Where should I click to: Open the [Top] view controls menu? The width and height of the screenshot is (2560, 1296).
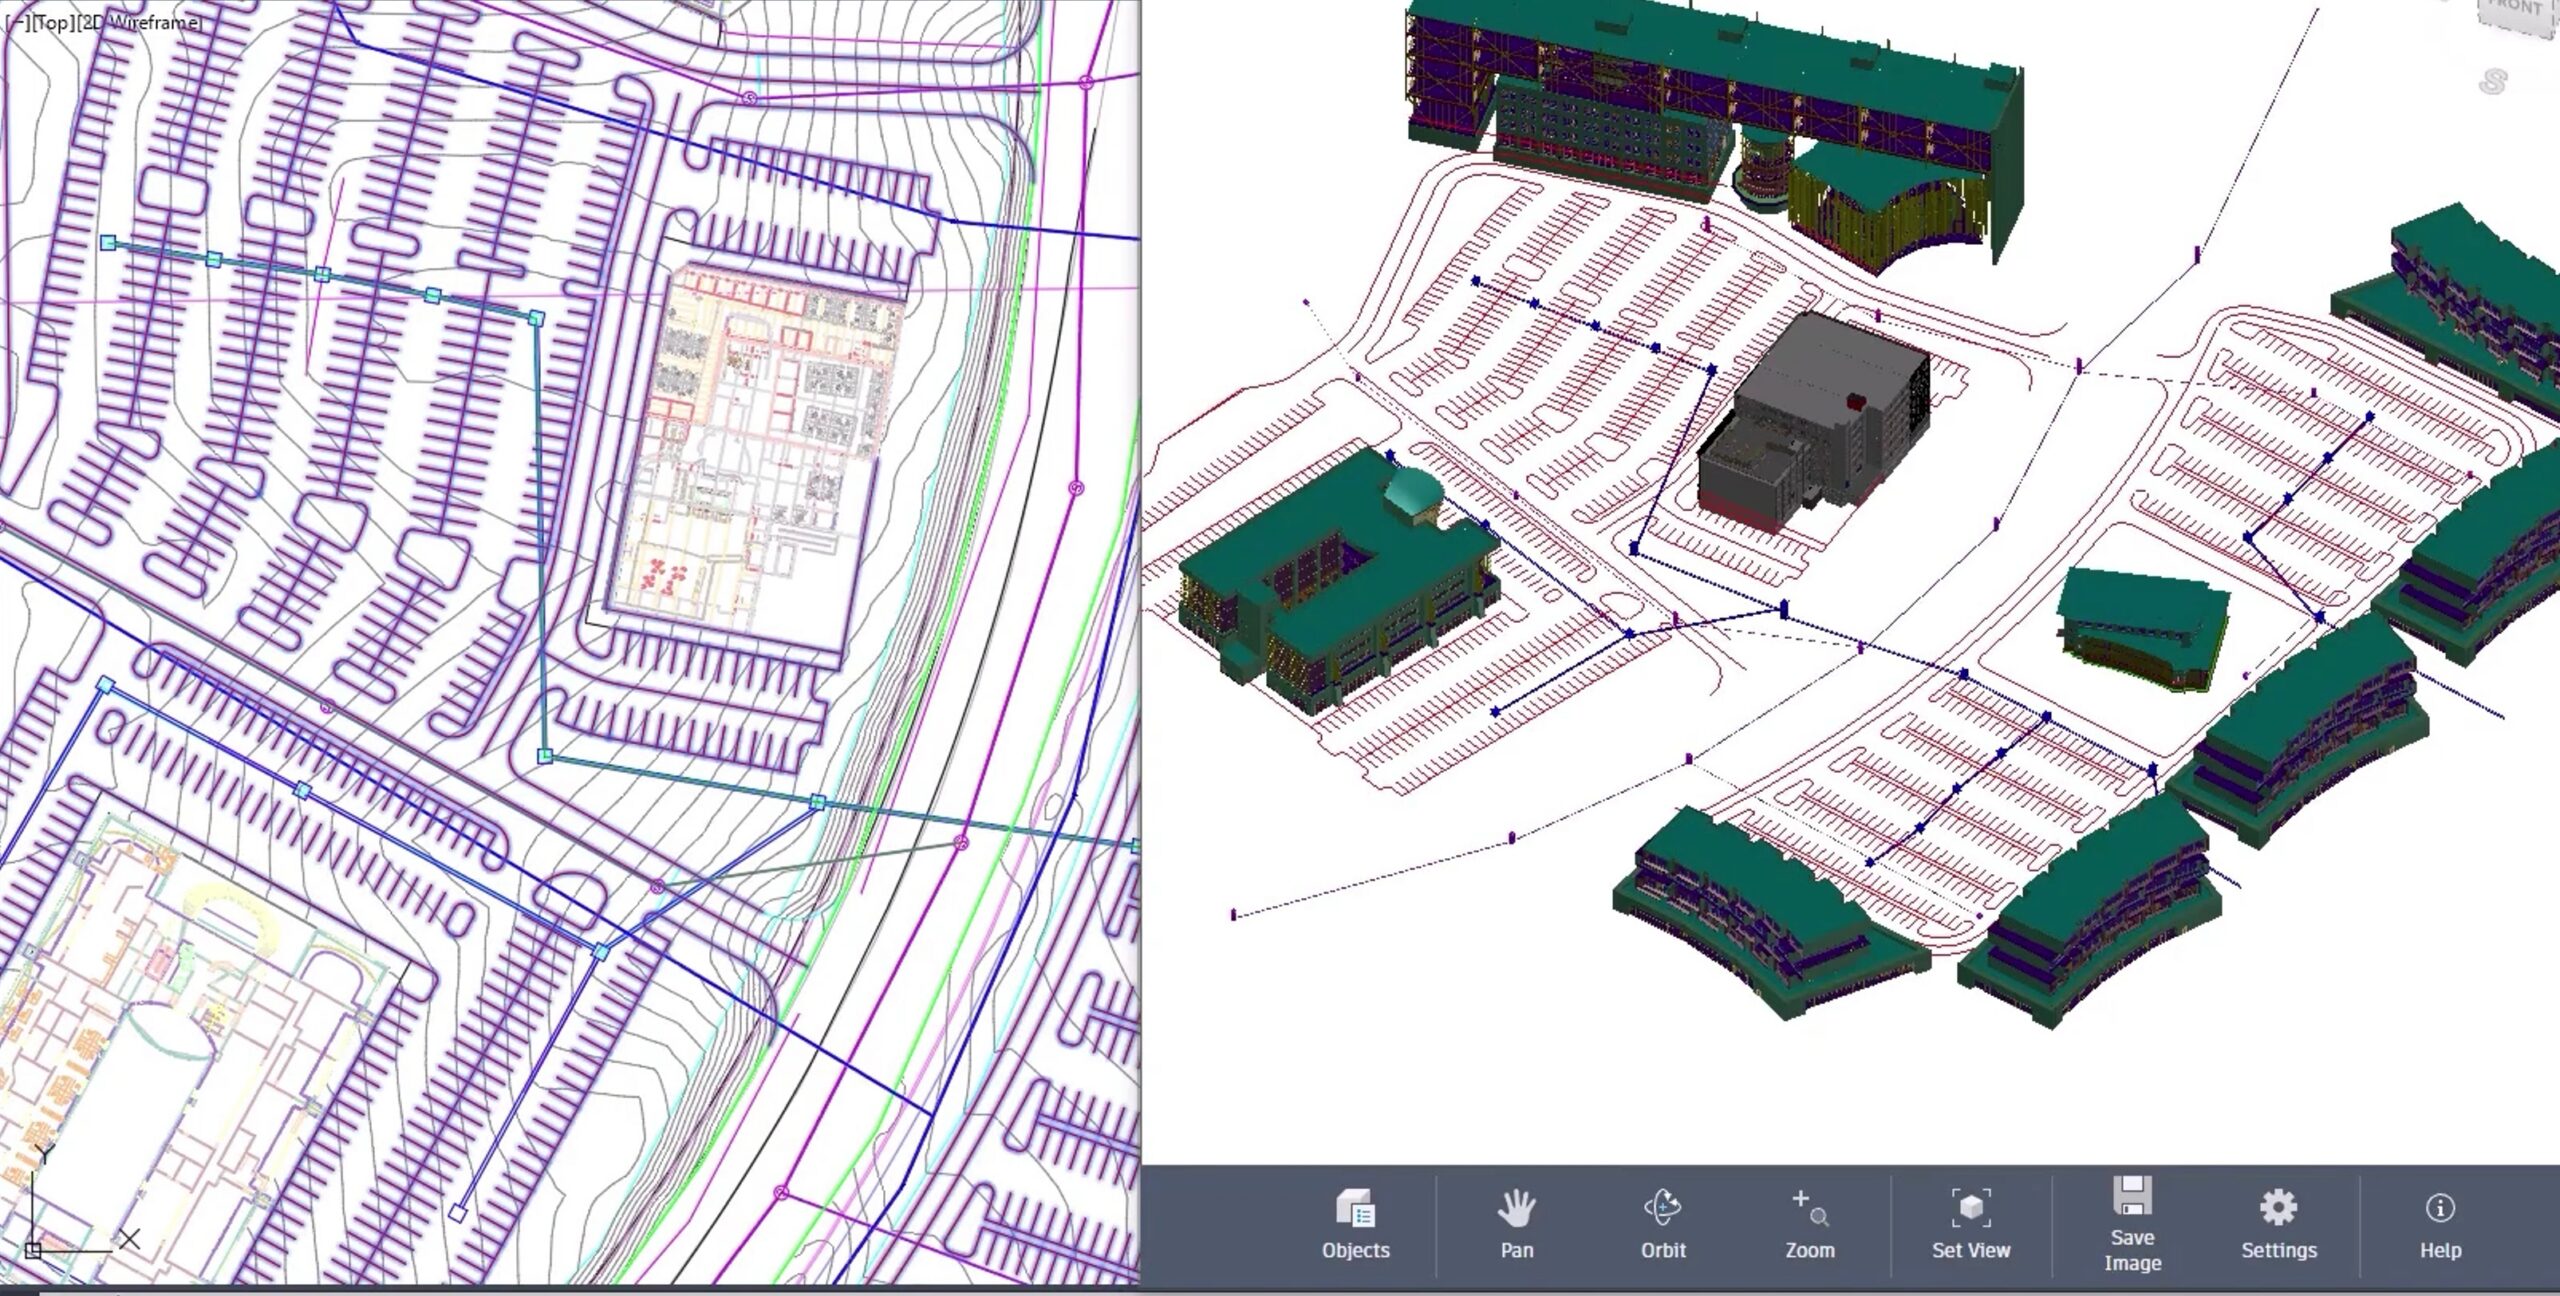pyautogui.click(x=54, y=22)
